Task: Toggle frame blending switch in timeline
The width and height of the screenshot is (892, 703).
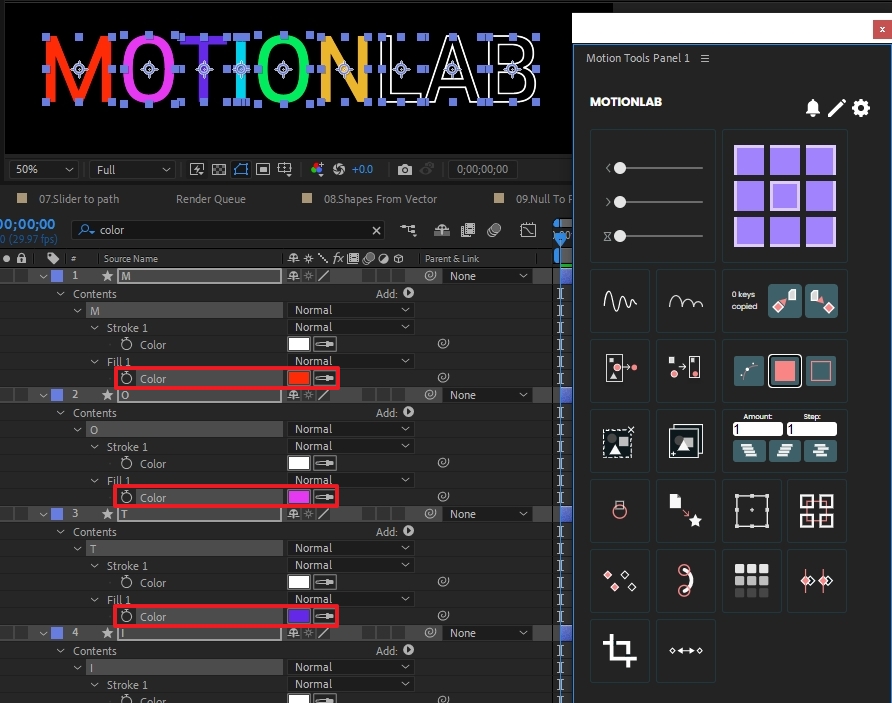Action: 468,230
